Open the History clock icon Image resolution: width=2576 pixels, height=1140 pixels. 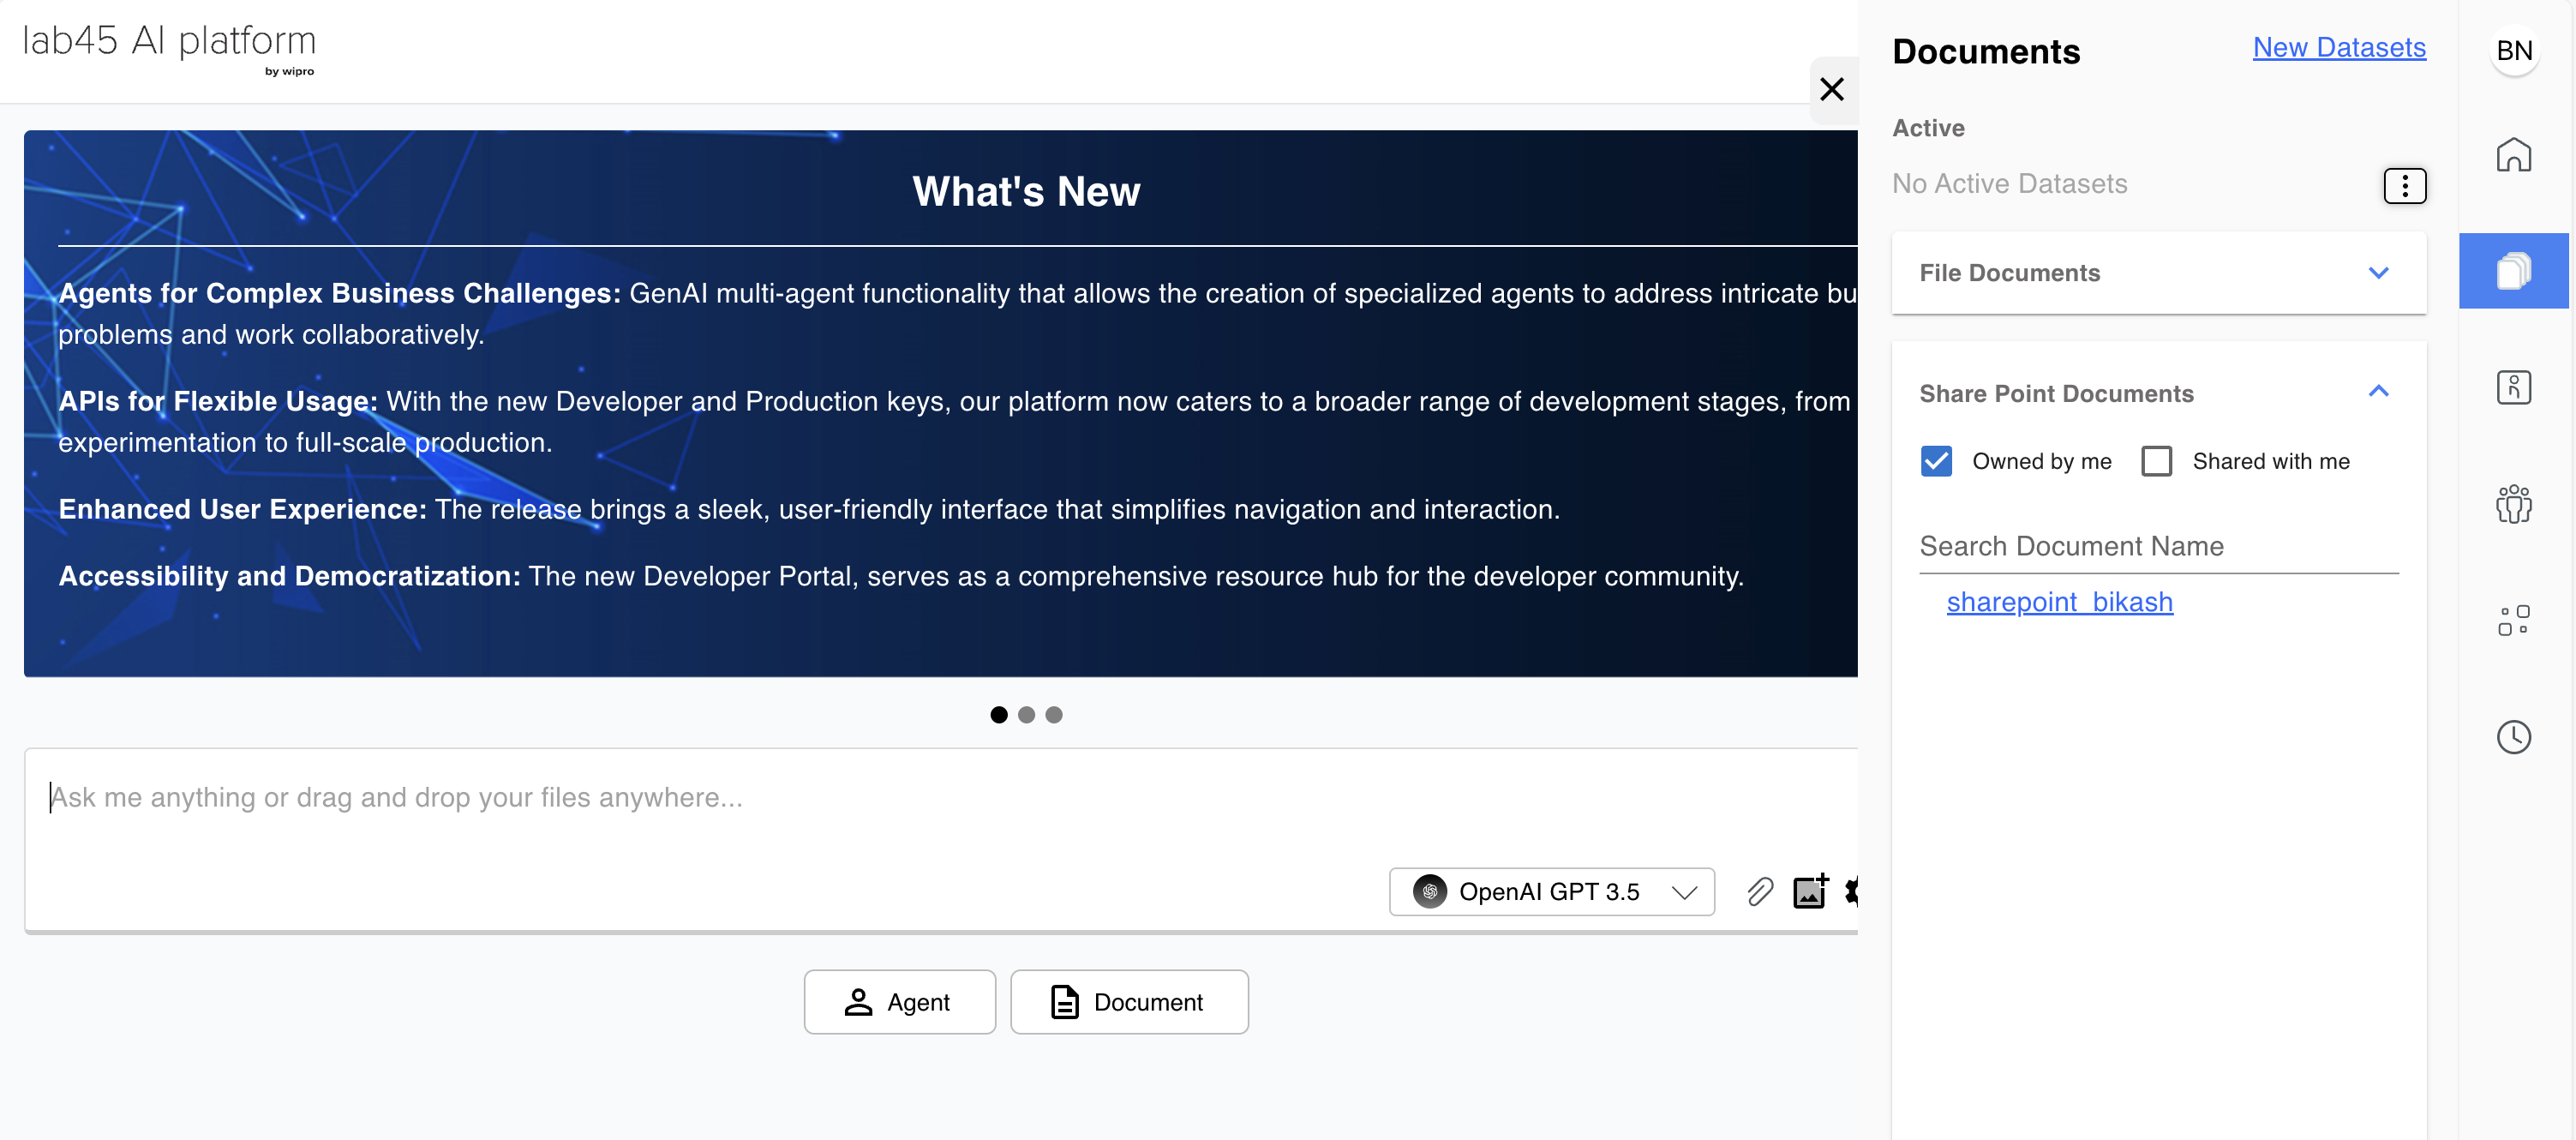2513,737
